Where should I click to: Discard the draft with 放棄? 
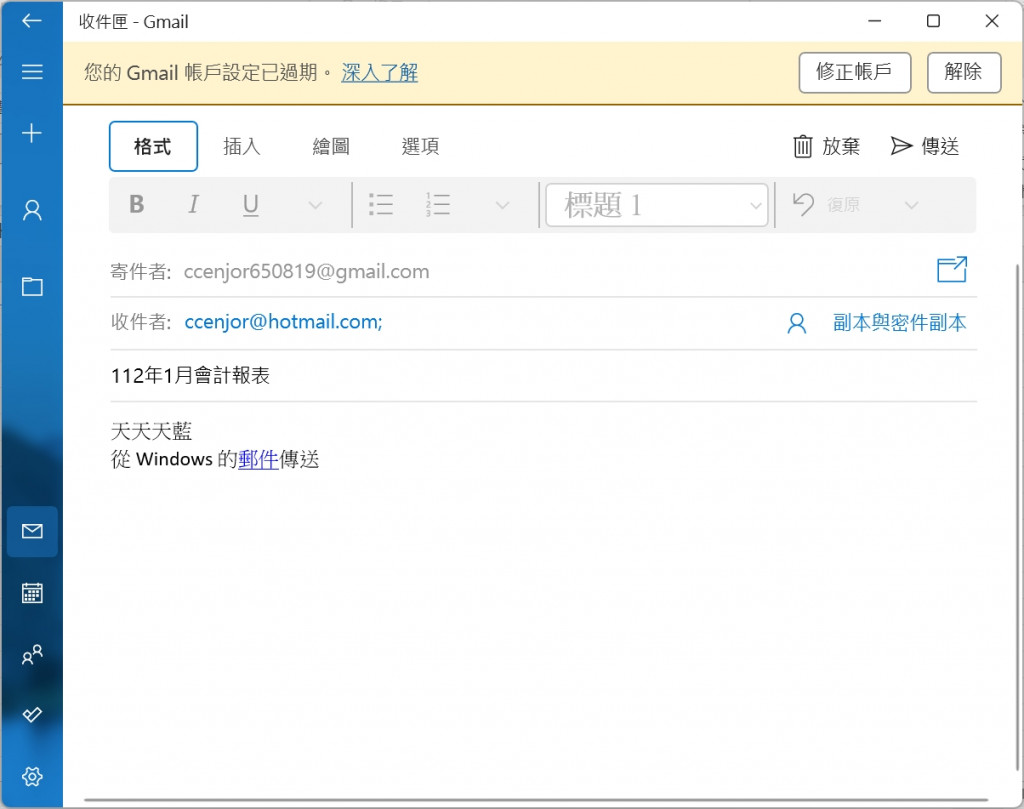coord(826,146)
